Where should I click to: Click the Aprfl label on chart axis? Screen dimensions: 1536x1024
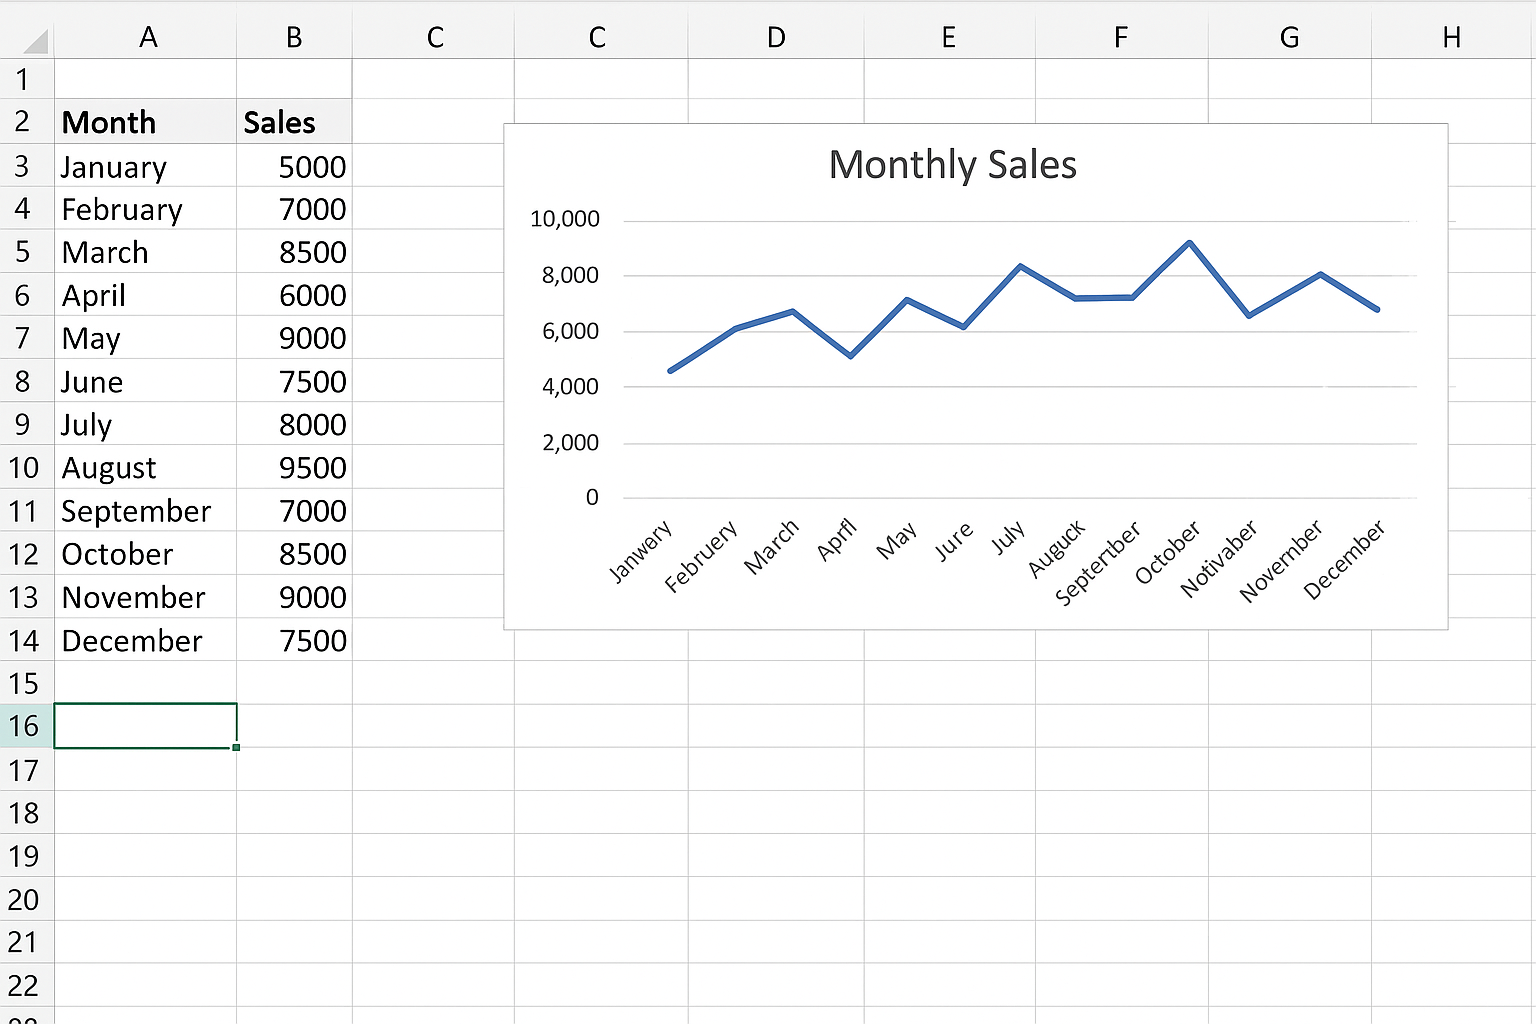pyautogui.click(x=837, y=540)
